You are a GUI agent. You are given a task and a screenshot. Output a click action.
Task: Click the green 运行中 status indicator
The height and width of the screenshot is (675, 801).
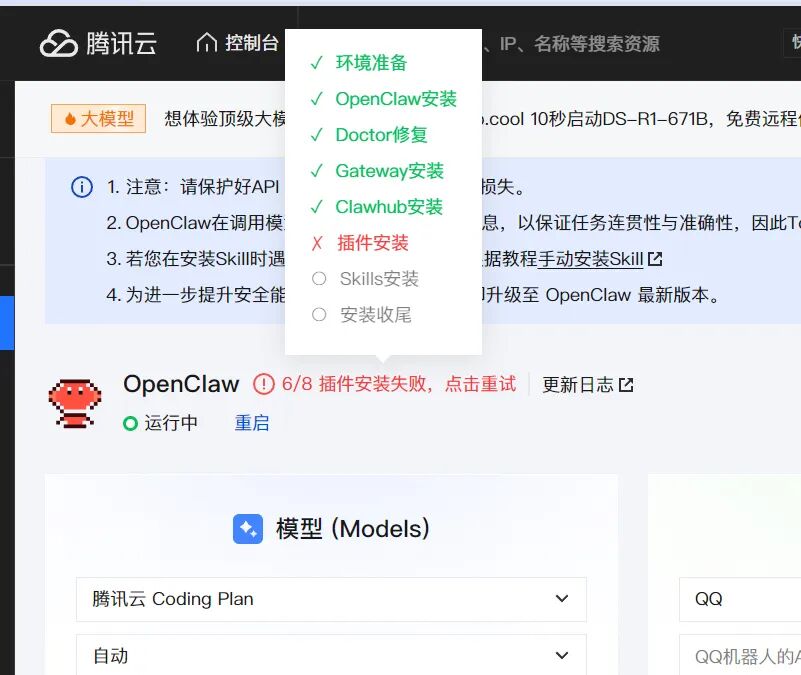130,423
